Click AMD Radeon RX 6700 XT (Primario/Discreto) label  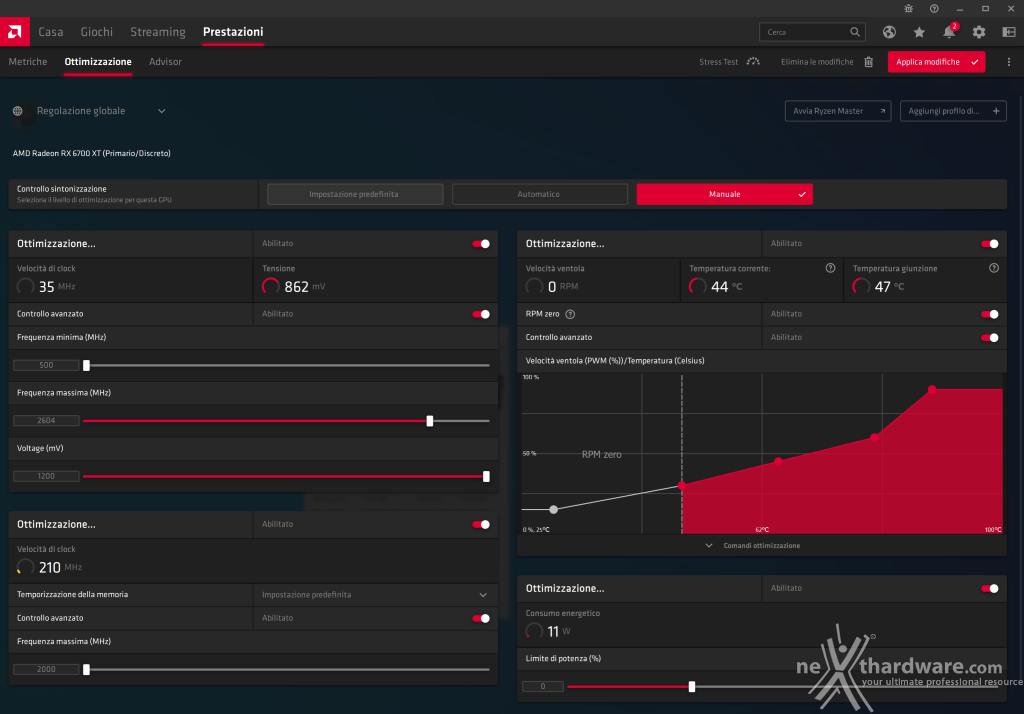tap(92, 154)
